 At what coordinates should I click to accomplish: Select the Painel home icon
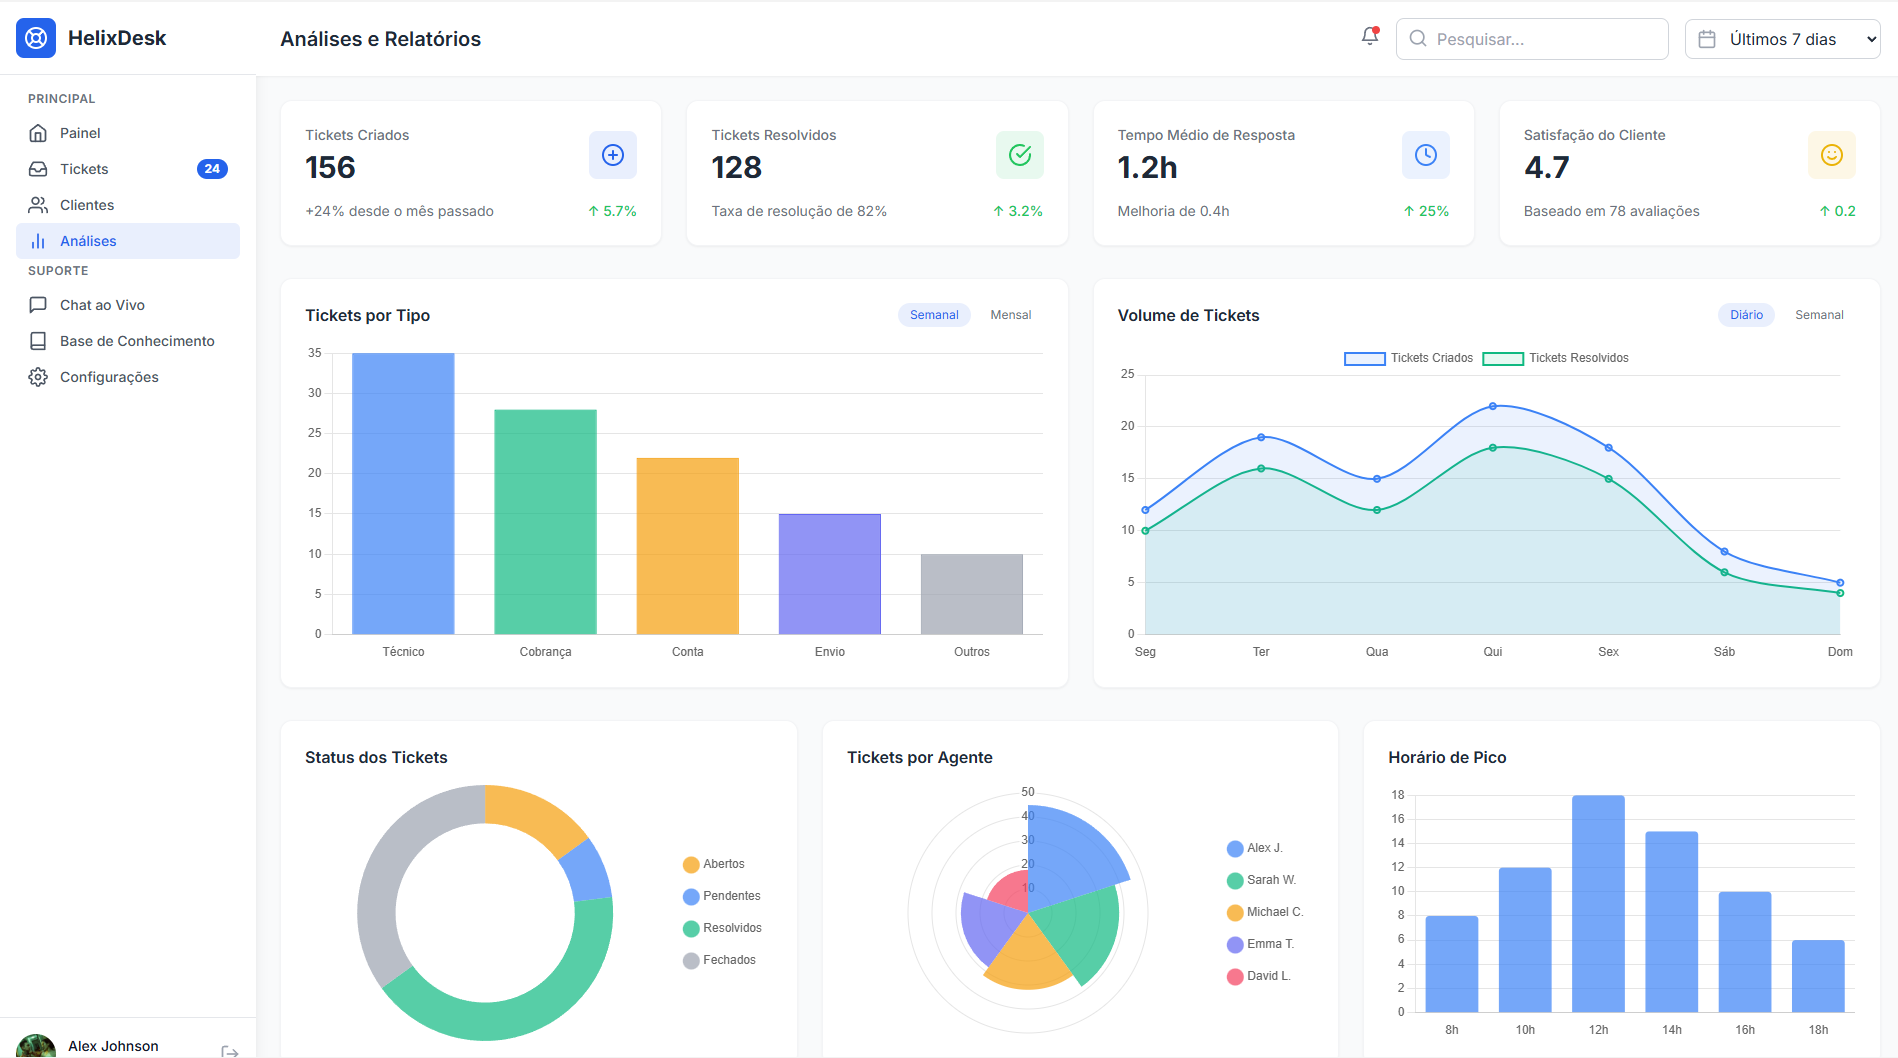tap(38, 132)
